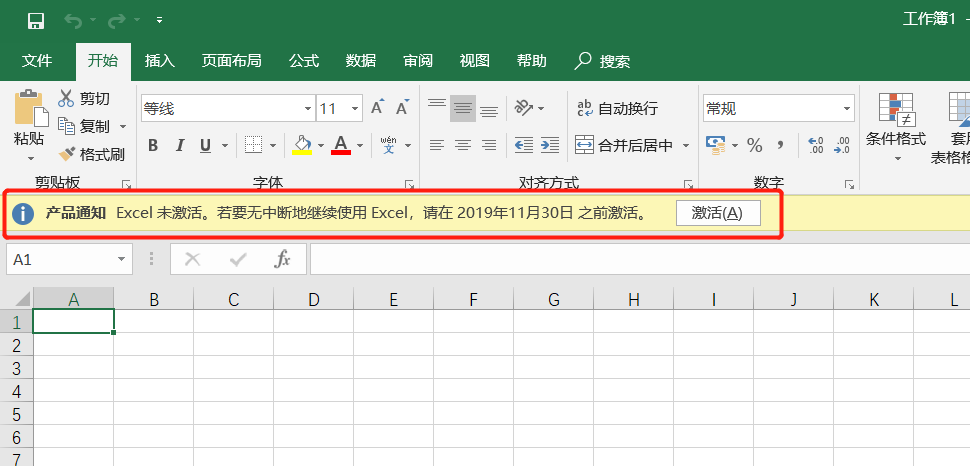
Task: Enable 自动换行 wrap text
Action: pos(617,109)
